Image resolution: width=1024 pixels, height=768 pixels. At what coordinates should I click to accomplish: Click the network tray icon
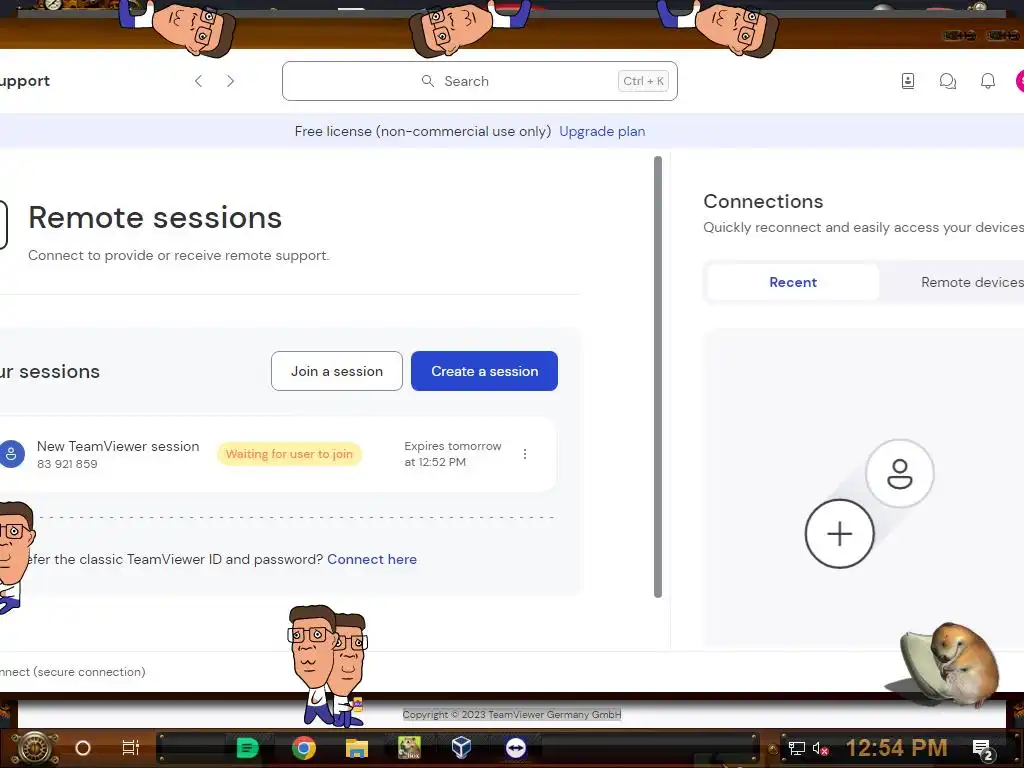click(797, 748)
